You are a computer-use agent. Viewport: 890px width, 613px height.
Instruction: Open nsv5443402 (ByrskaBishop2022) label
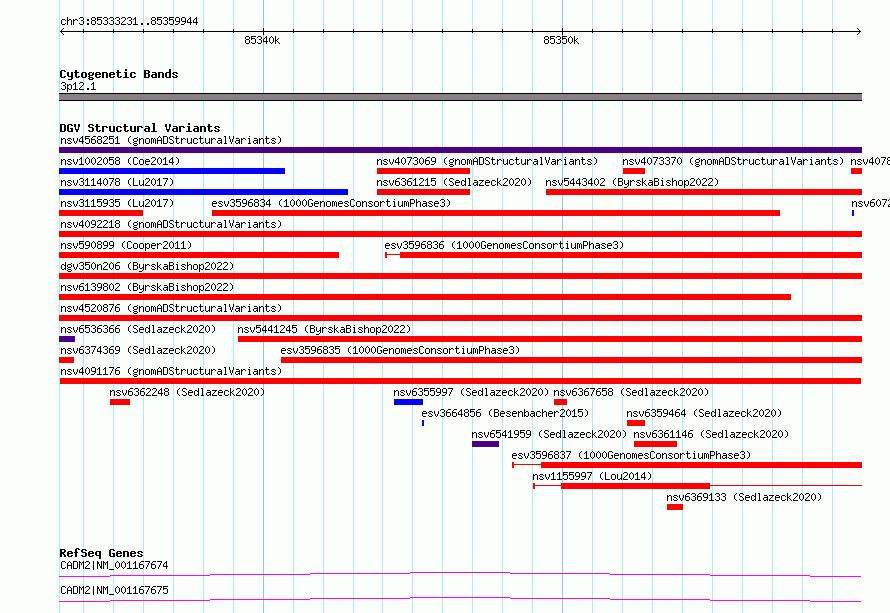pyautogui.click(x=632, y=182)
